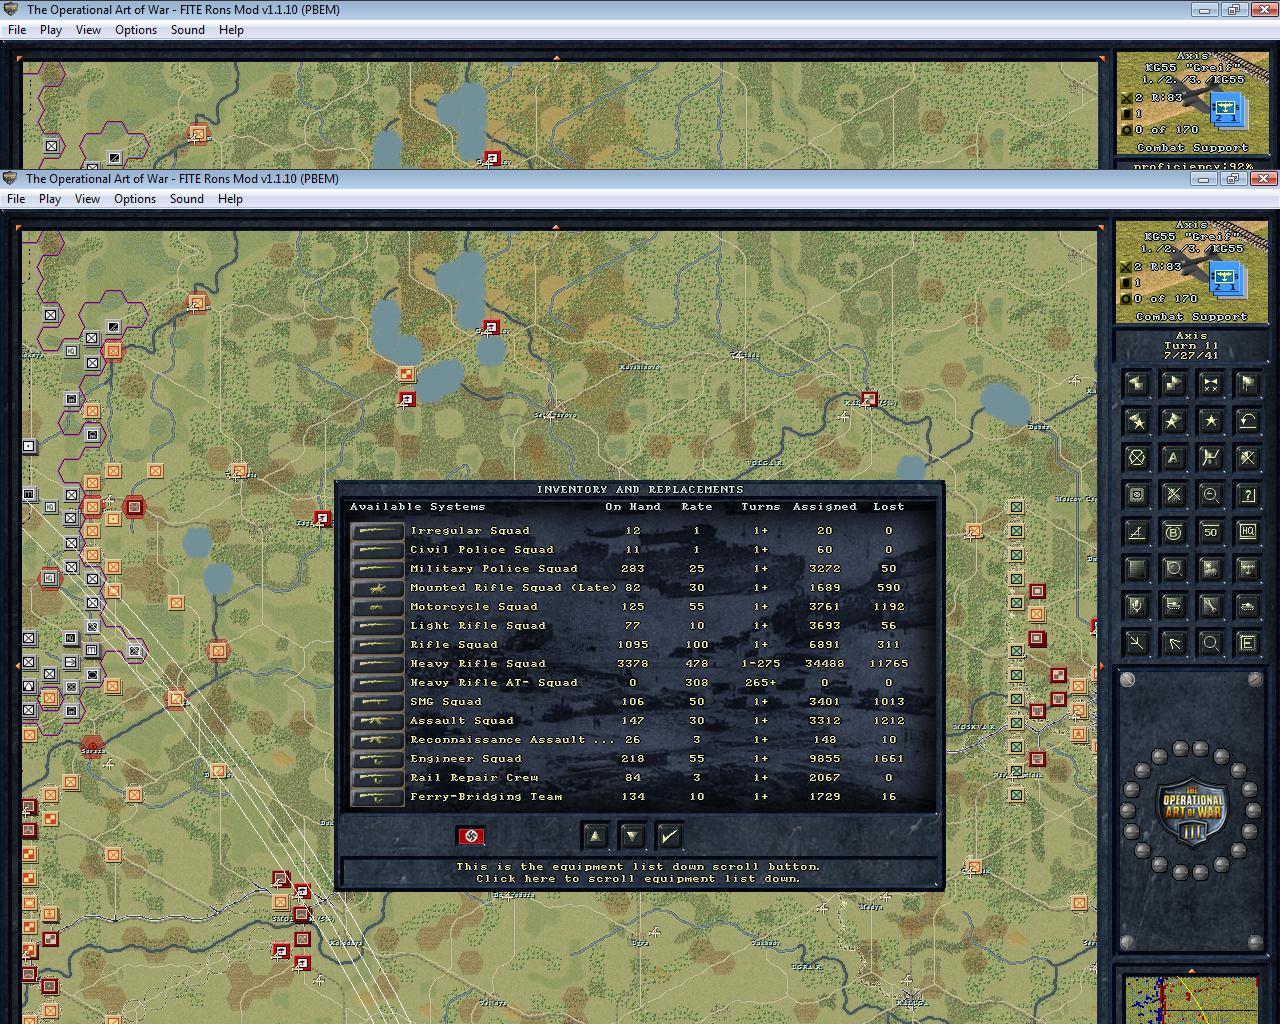Click the letter E tool button
The height and width of the screenshot is (1024, 1280).
click(x=1247, y=643)
